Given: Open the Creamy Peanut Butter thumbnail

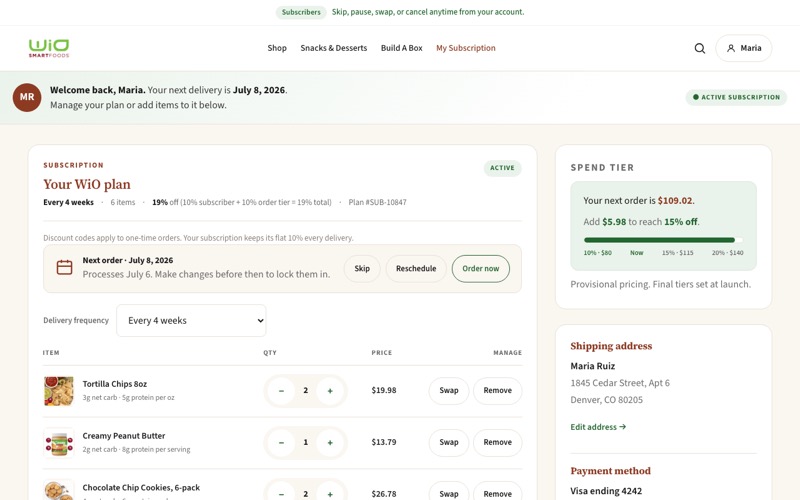Looking at the screenshot, I should 59,442.
